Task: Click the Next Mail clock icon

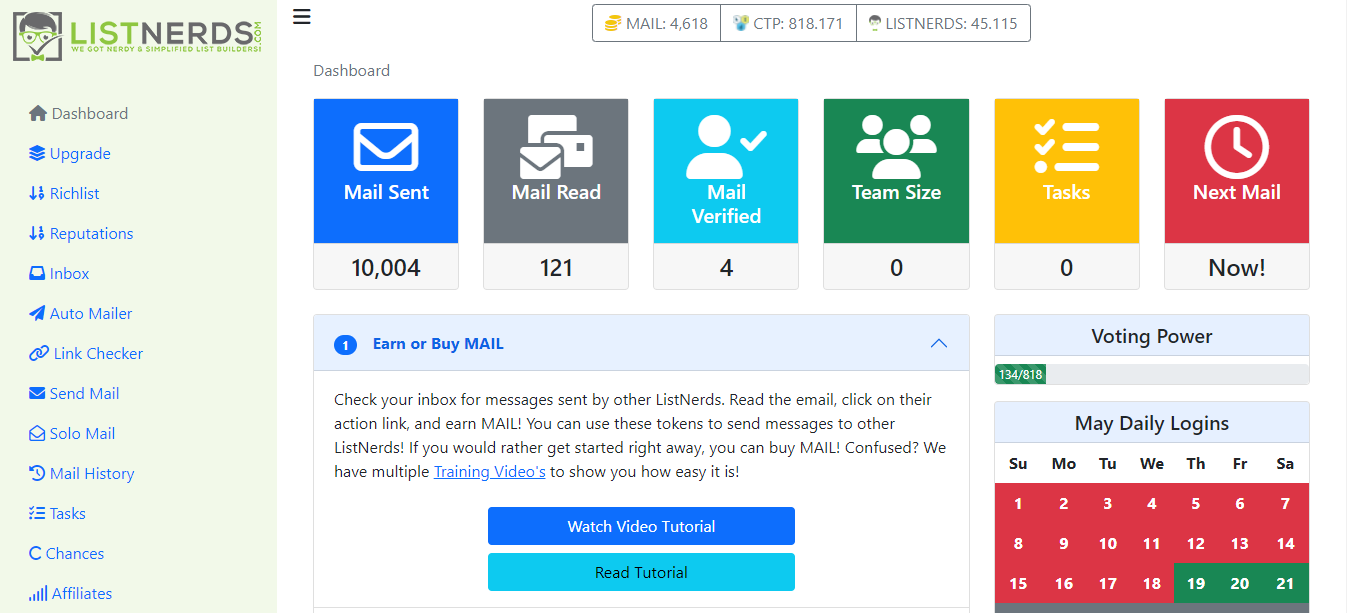Action: 1237,147
